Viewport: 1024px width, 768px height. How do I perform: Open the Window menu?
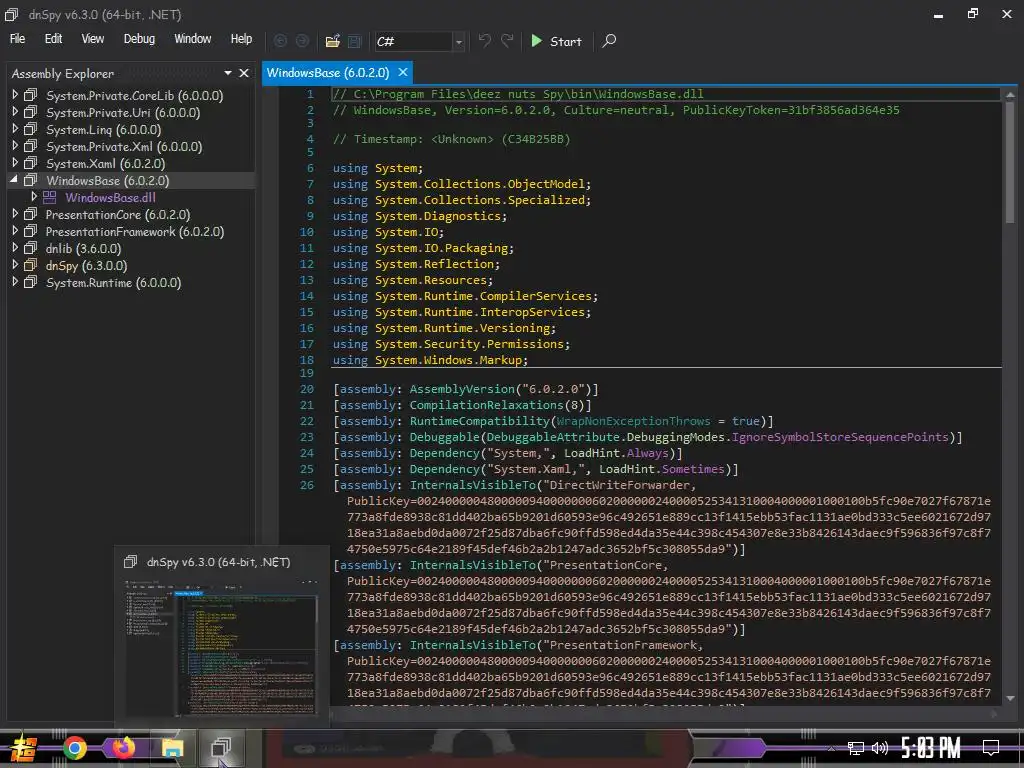pyautogui.click(x=193, y=39)
